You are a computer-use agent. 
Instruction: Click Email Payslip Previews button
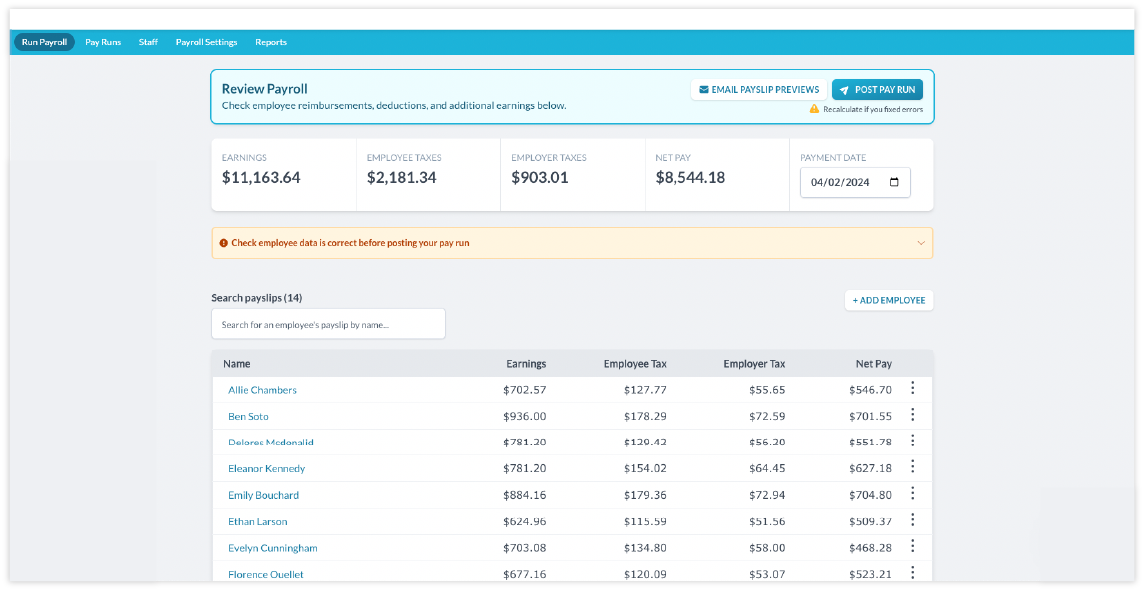(x=758, y=90)
